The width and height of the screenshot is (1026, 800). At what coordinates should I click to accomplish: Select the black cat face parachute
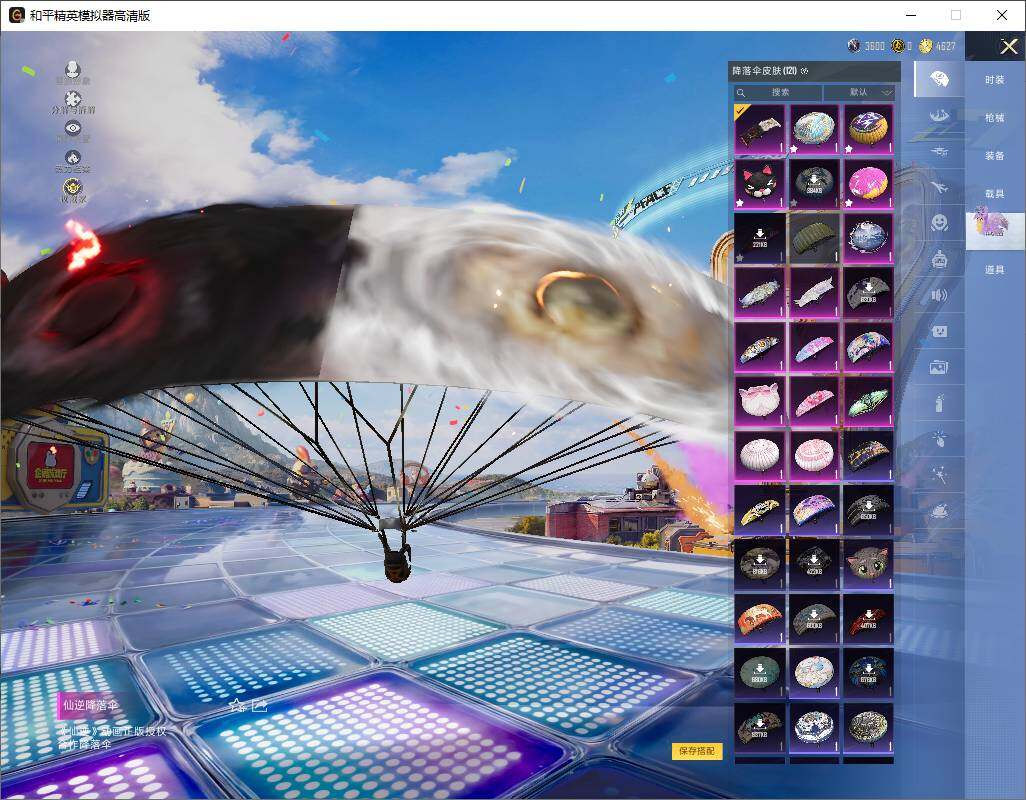click(760, 184)
